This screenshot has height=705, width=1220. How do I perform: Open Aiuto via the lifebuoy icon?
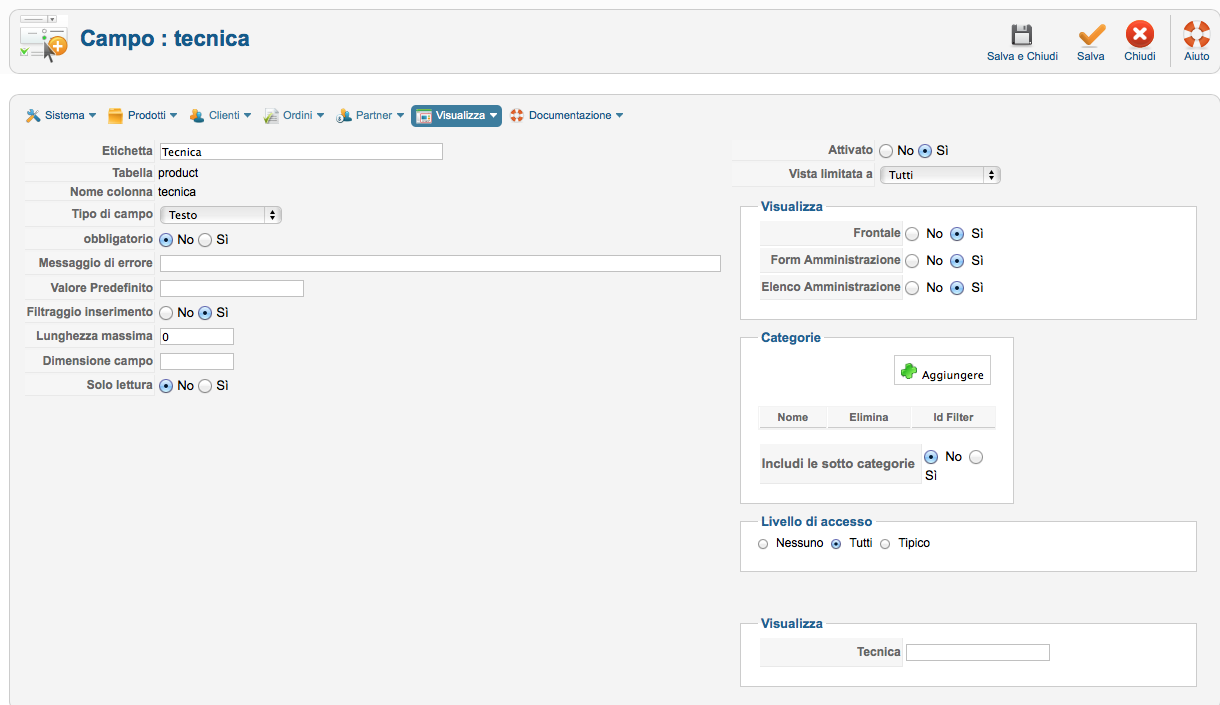1196,36
